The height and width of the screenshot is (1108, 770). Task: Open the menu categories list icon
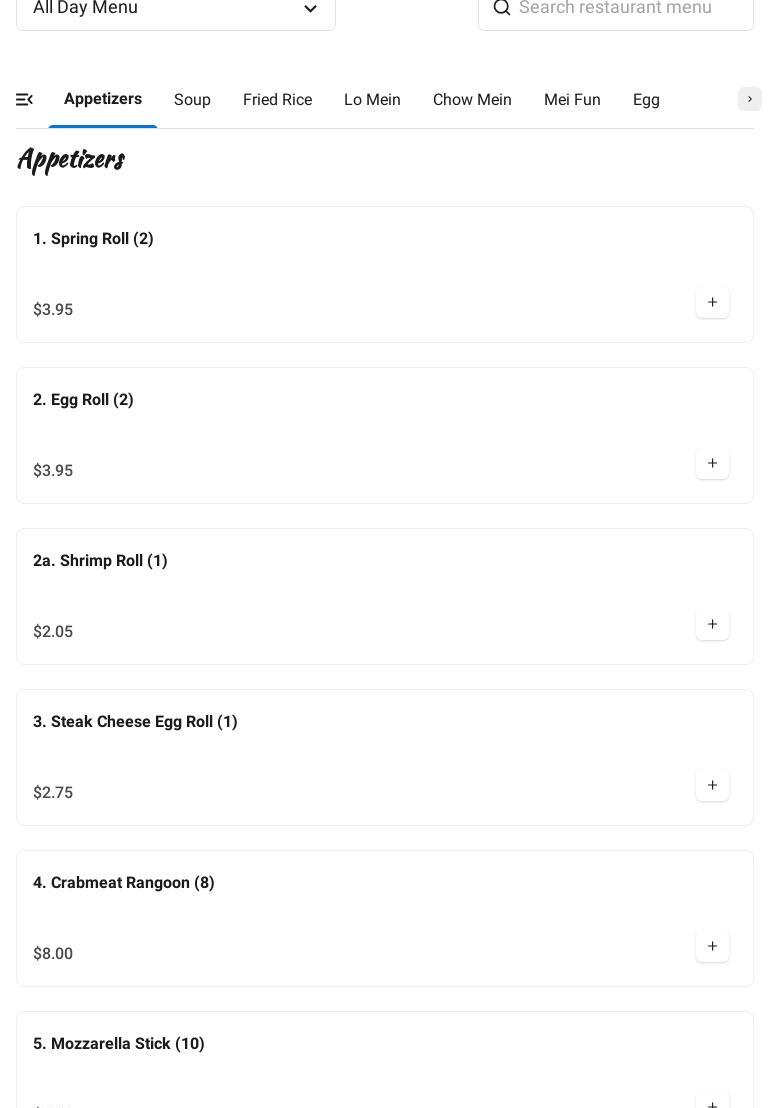click(25, 100)
